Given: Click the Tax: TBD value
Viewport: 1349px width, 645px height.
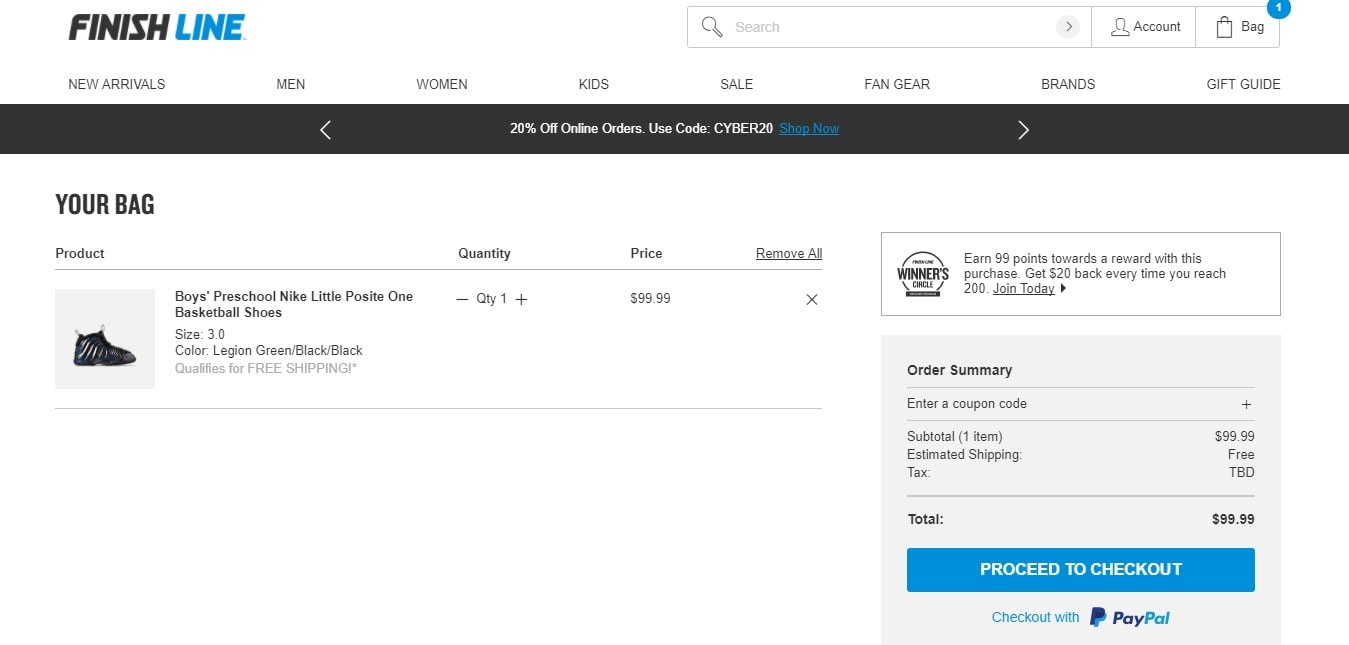Looking at the screenshot, I should (x=1242, y=472).
